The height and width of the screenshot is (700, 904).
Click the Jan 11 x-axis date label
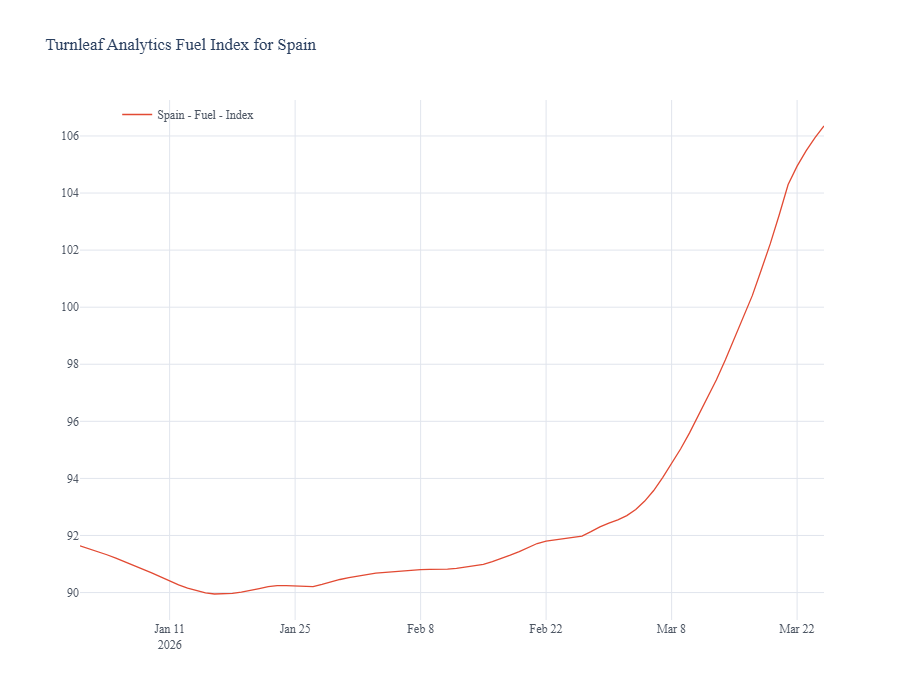[169, 629]
